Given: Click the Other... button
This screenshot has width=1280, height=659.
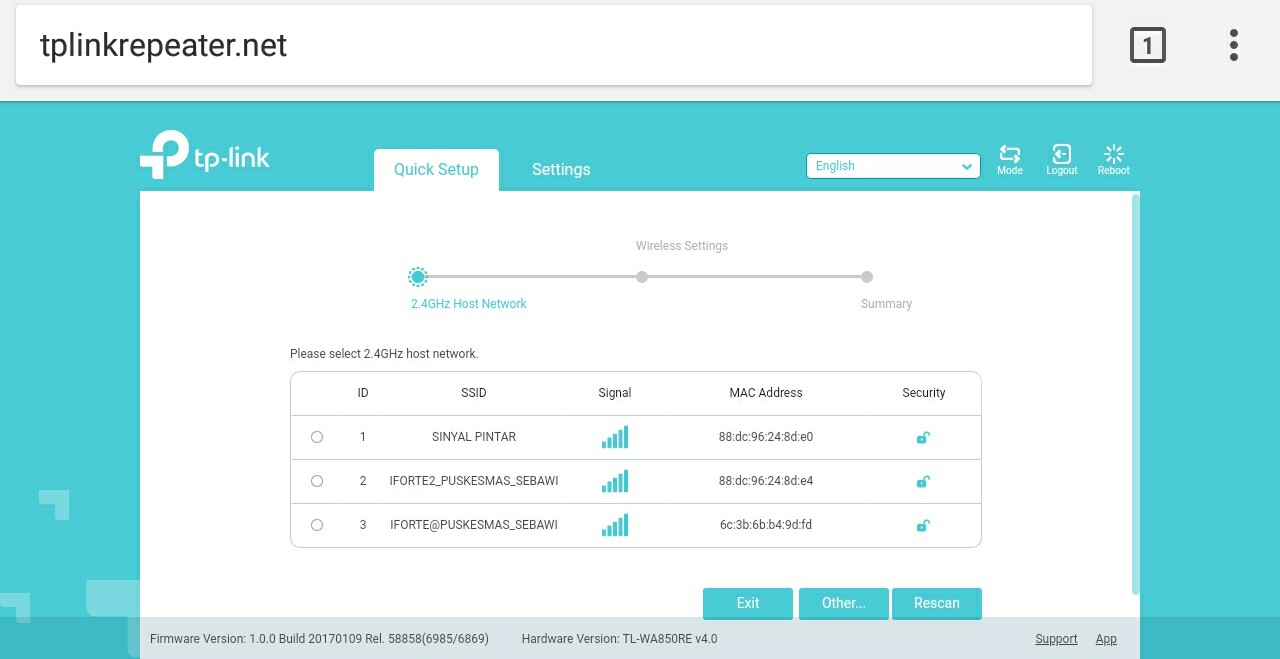Looking at the screenshot, I should click(844, 603).
